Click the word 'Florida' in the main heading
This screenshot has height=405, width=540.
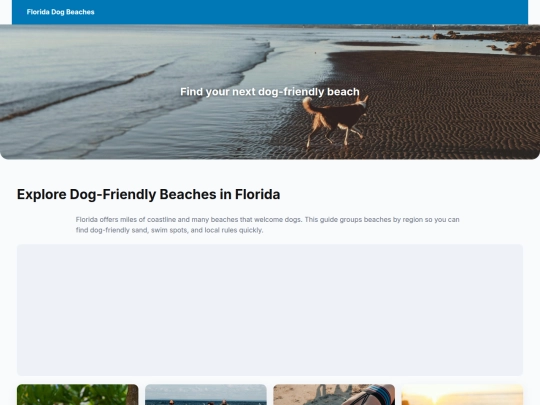tap(258, 195)
